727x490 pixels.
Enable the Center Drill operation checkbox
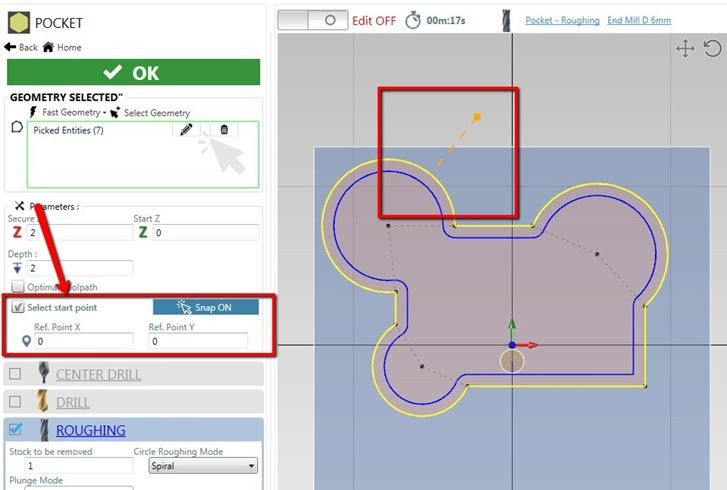pyautogui.click(x=15, y=374)
